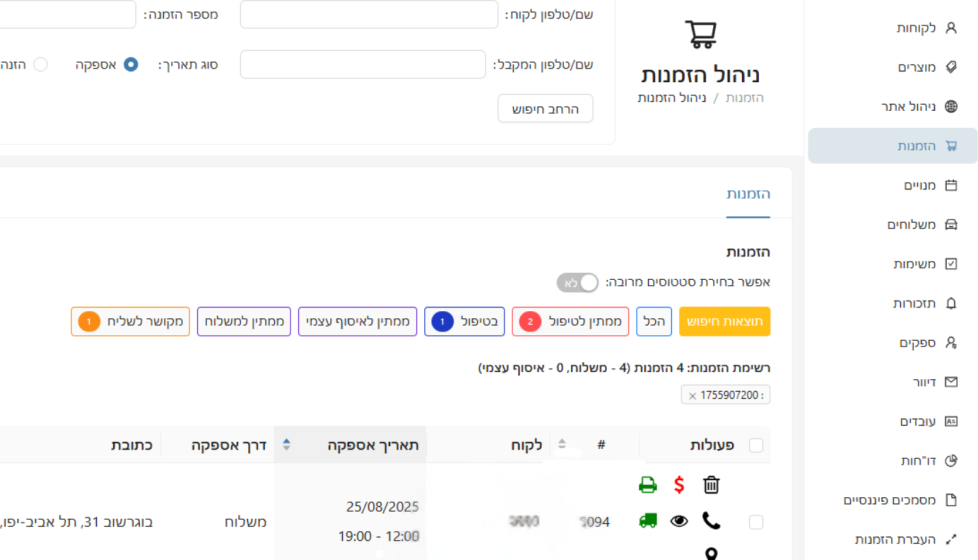Click the שם/טלפון לקוח input field

369,15
